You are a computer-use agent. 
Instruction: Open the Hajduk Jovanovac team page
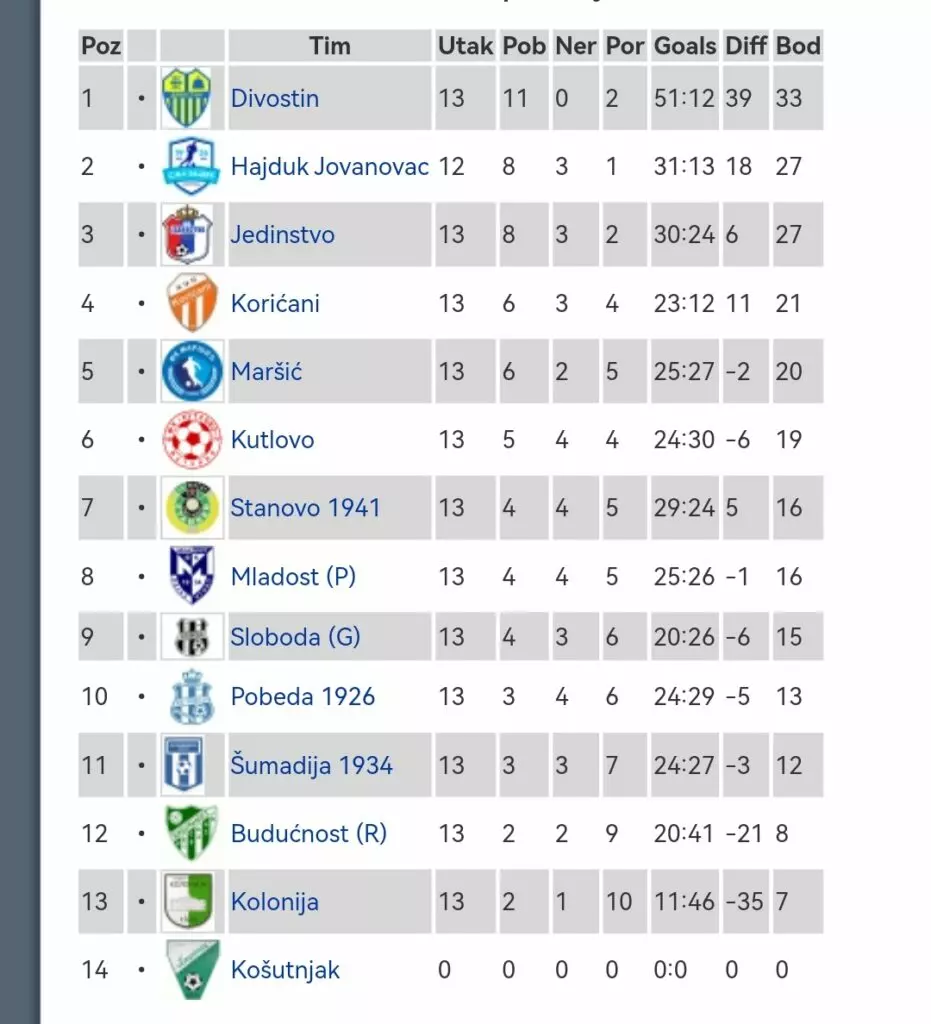(329, 166)
